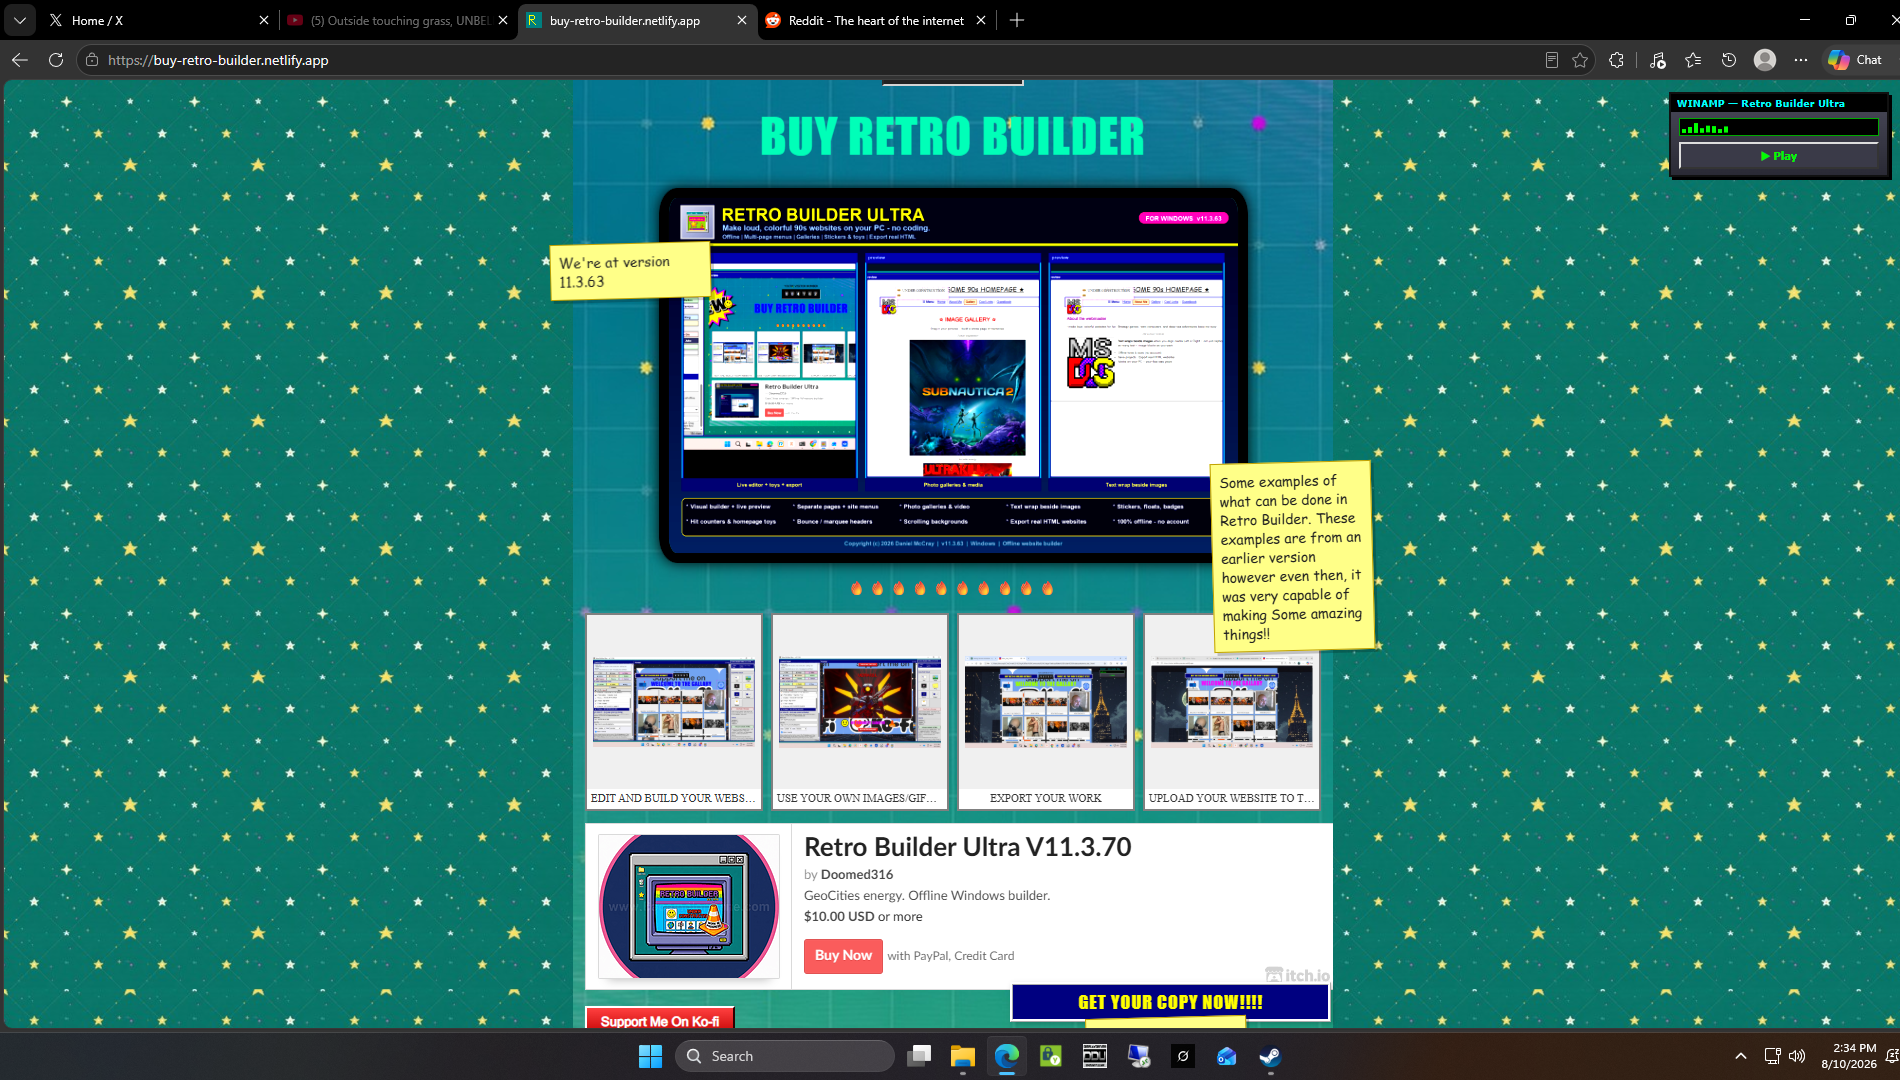Open the network status tray icon
The height and width of the screenshot is (1080, 1900).
click(1772, 1056)
